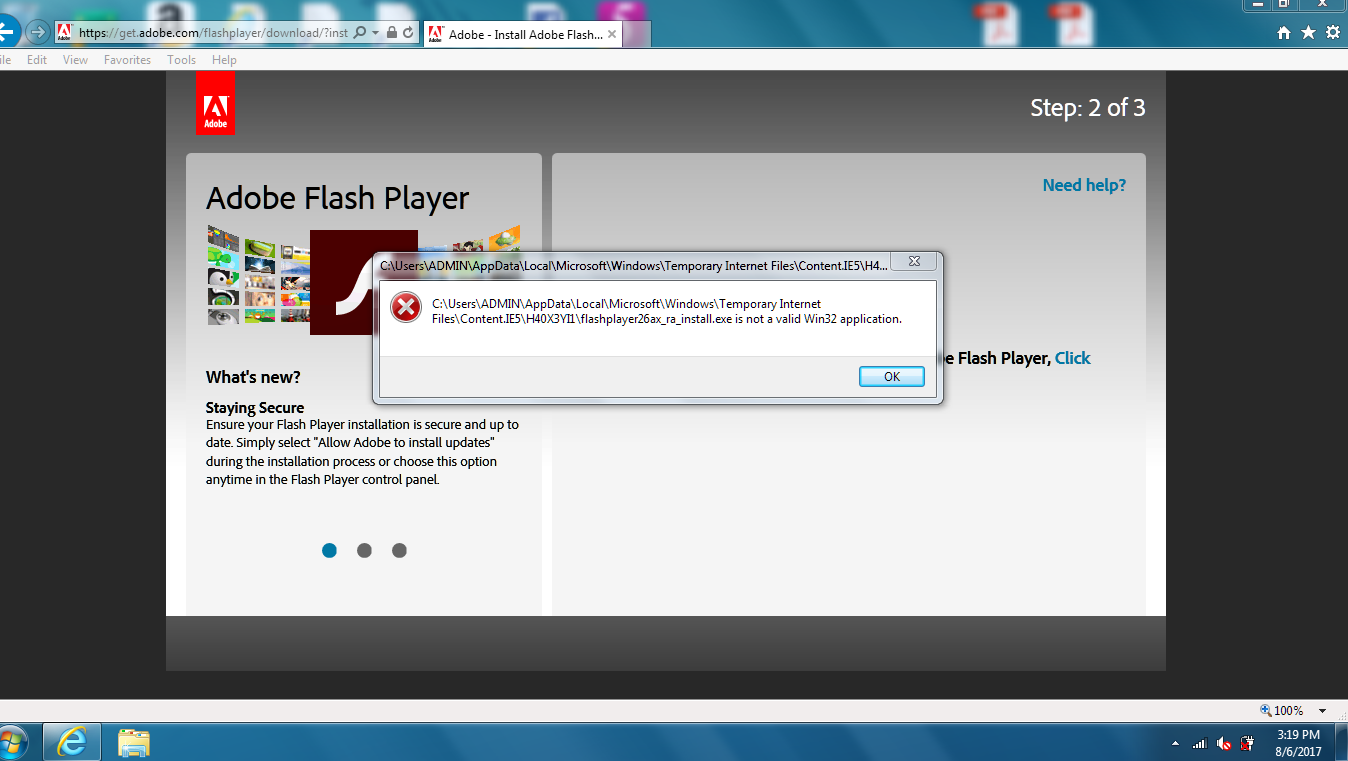
Task: Click the Adobe favicon in the address bar
Action: 64,32
